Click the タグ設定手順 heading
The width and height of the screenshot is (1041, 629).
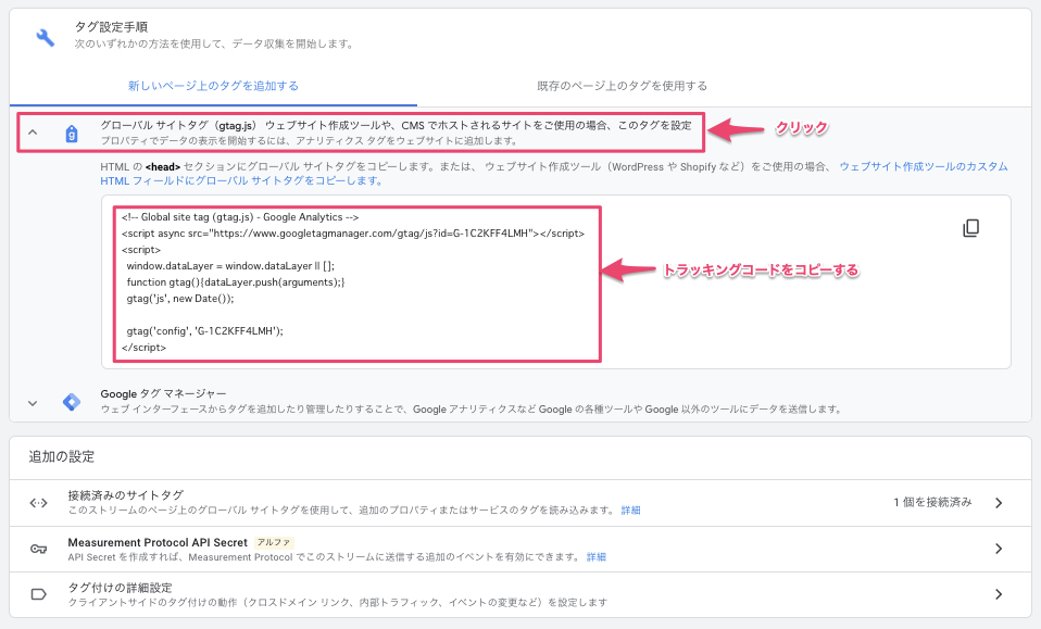click(111, 27)
